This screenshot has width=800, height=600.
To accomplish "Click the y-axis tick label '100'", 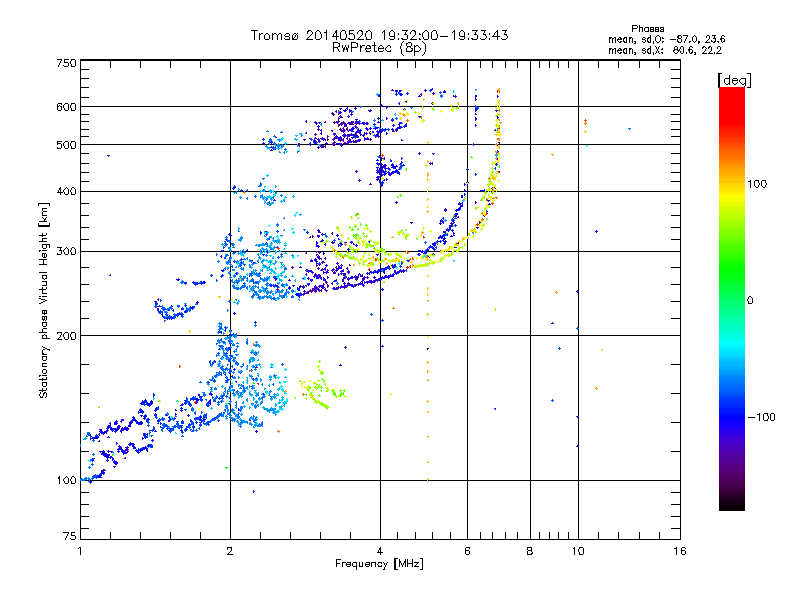I will click(66, 480).
